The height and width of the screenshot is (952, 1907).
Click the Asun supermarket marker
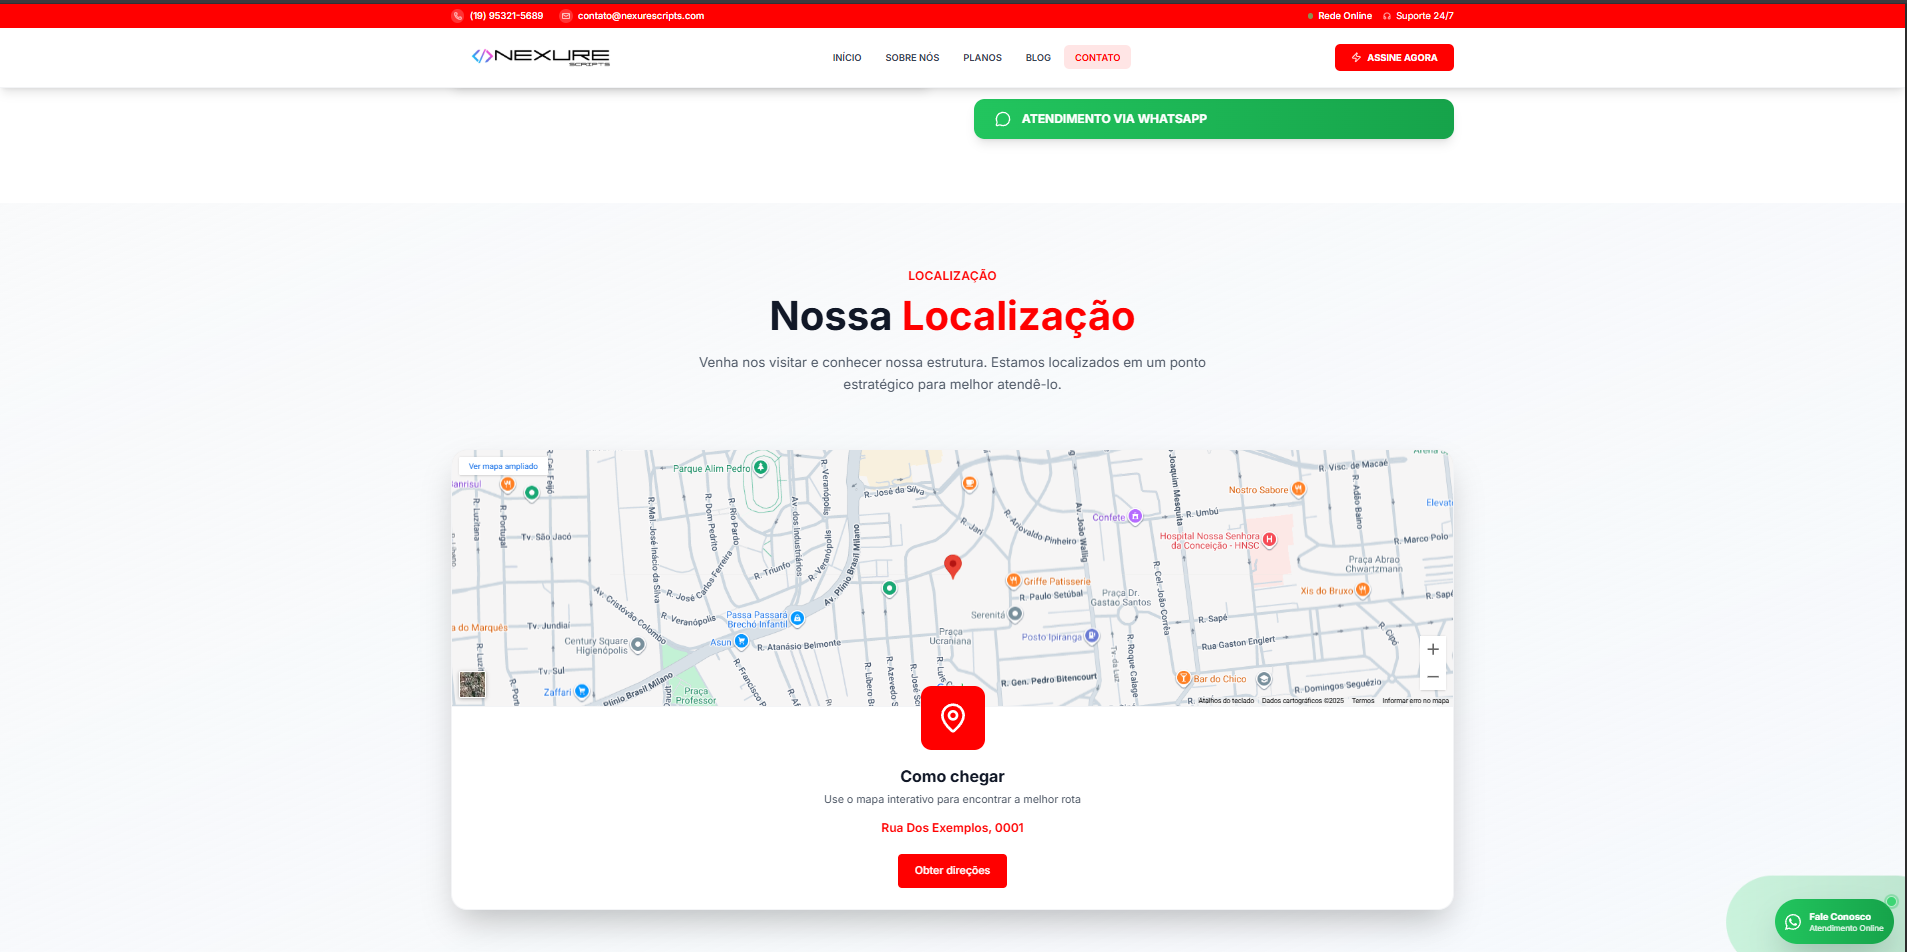741,641
